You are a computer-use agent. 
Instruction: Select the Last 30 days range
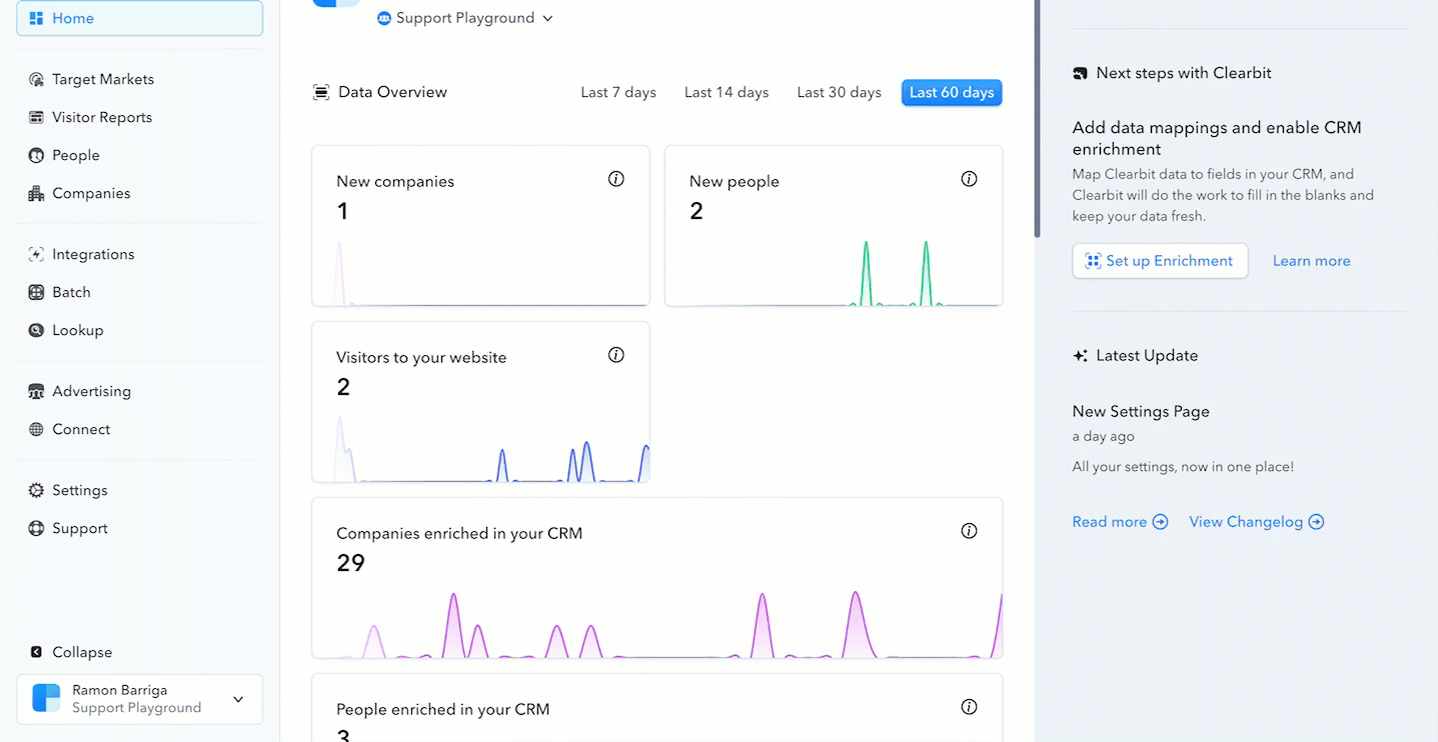(x=839, y=92)
